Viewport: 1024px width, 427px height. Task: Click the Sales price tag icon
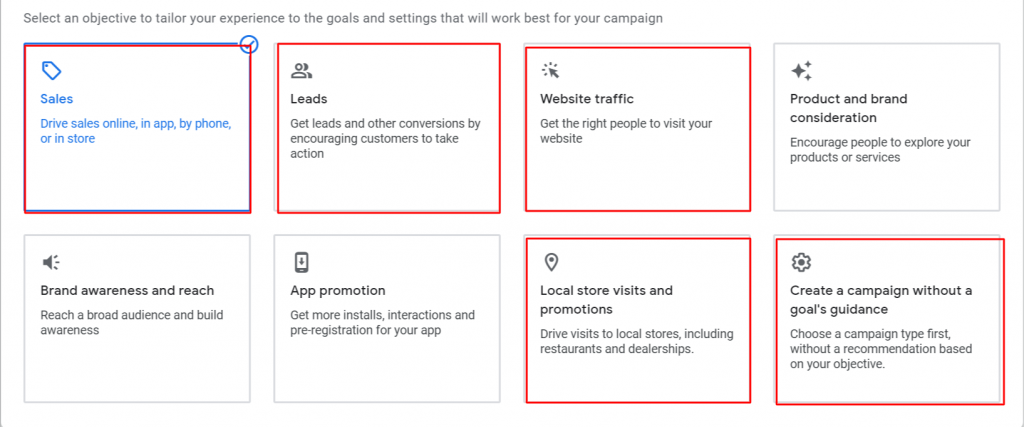(51, 71)
